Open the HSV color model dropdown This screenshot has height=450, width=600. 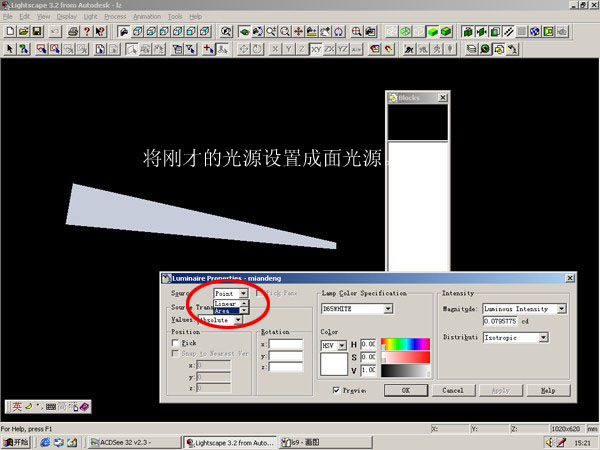(342, 345)
